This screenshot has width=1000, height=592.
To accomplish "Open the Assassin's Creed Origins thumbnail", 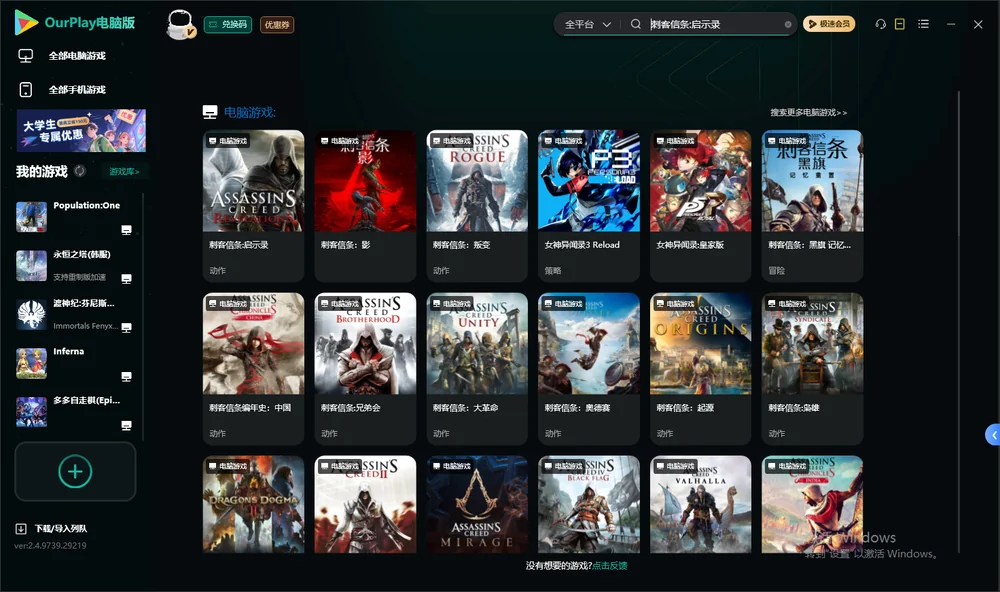I will (x=700, y=343).
